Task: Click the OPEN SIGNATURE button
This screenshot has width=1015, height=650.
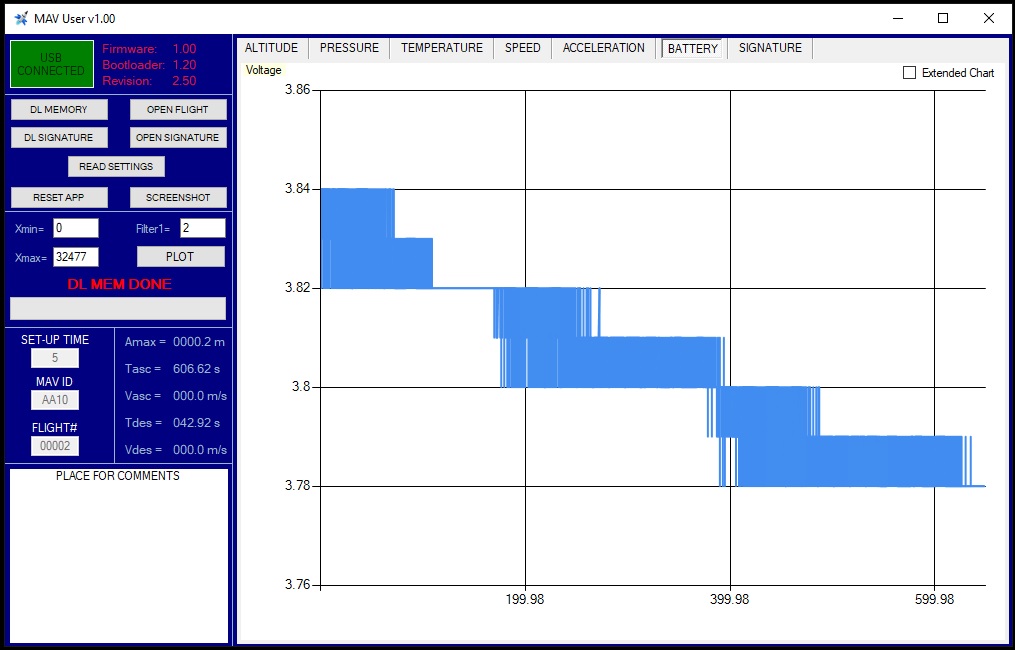Action: point(178,137)
